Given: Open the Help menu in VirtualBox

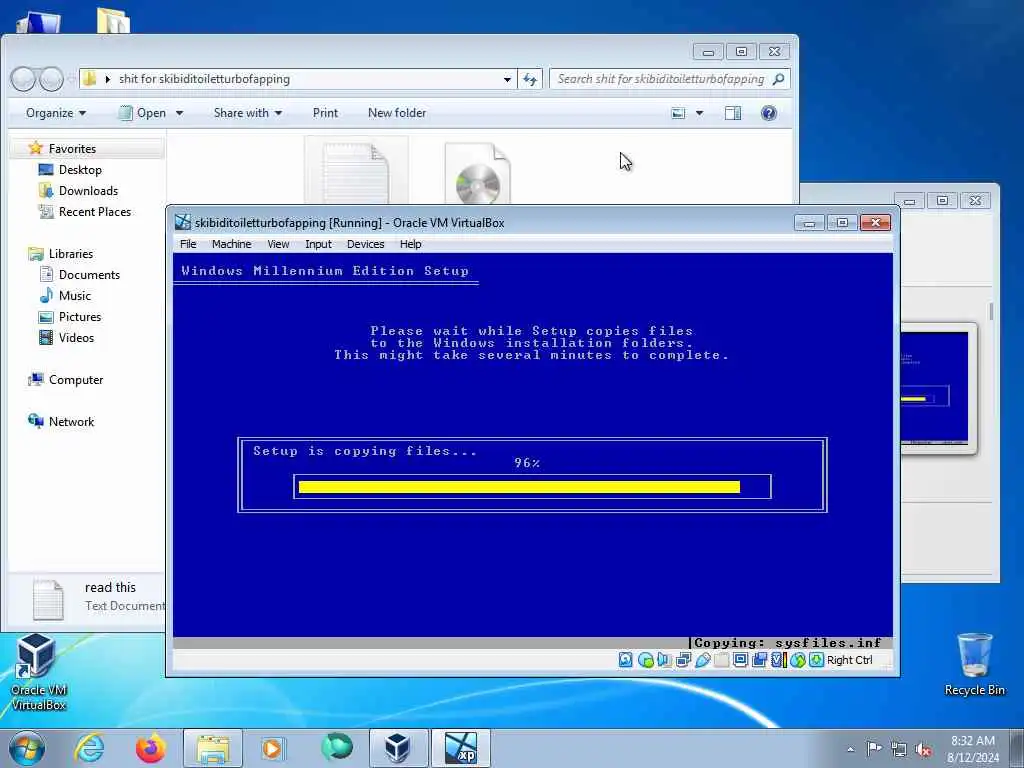Looking at the screenshot, I should [x=410, y=244].
